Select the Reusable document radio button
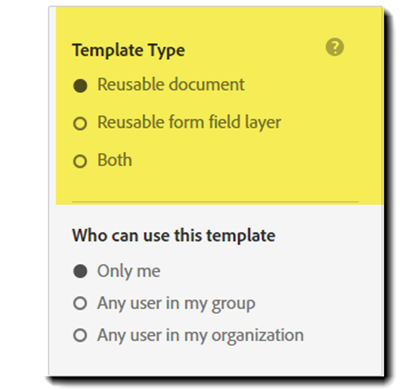 80,86
